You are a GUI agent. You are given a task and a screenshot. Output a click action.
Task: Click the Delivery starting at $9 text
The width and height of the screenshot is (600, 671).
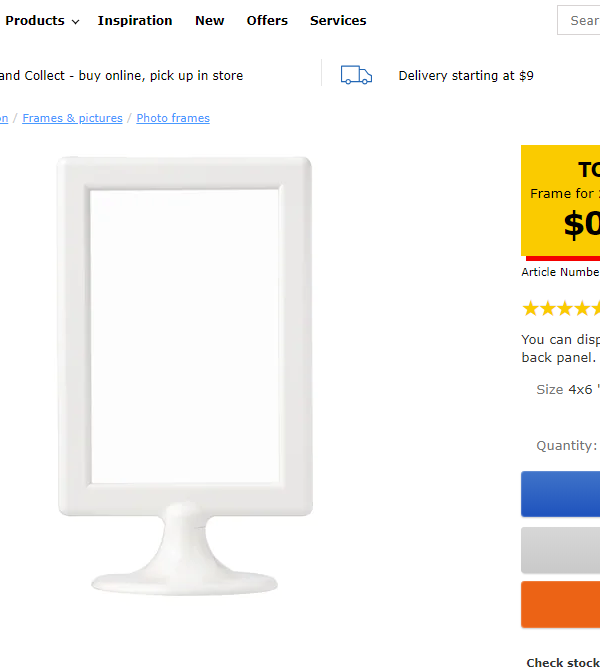tap(466, 75)
